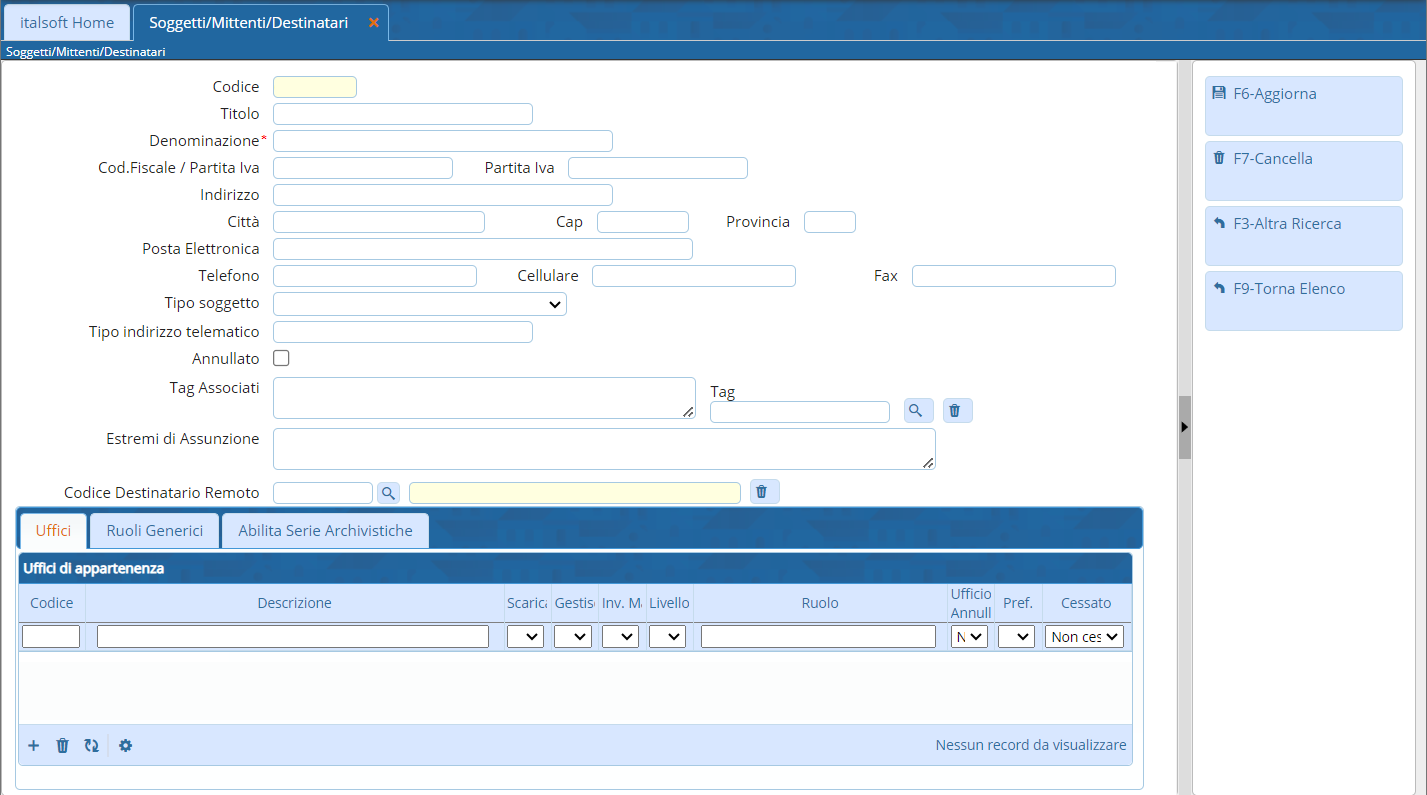This screenshot has height=795, width=1427.
Task: Collapse side panel with arrow handle
Action: [x=1184, y=427]
